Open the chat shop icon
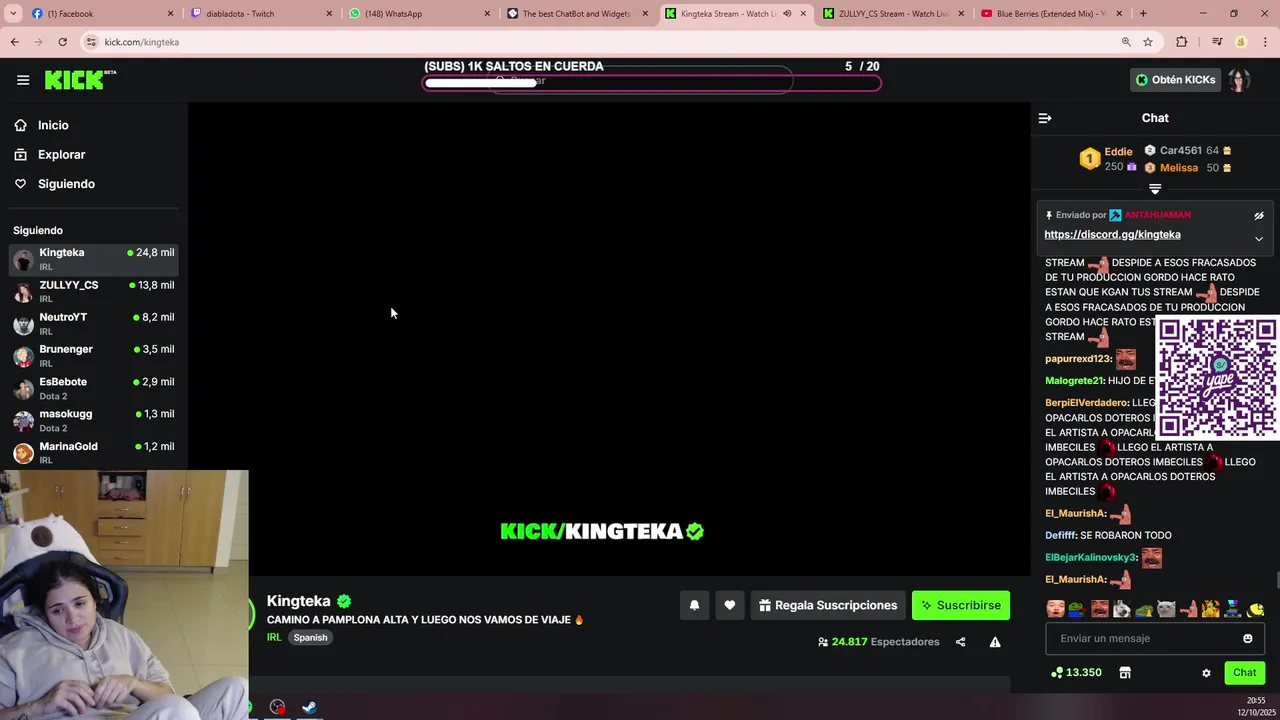 pyautogui.click(x=1125, y=673)
